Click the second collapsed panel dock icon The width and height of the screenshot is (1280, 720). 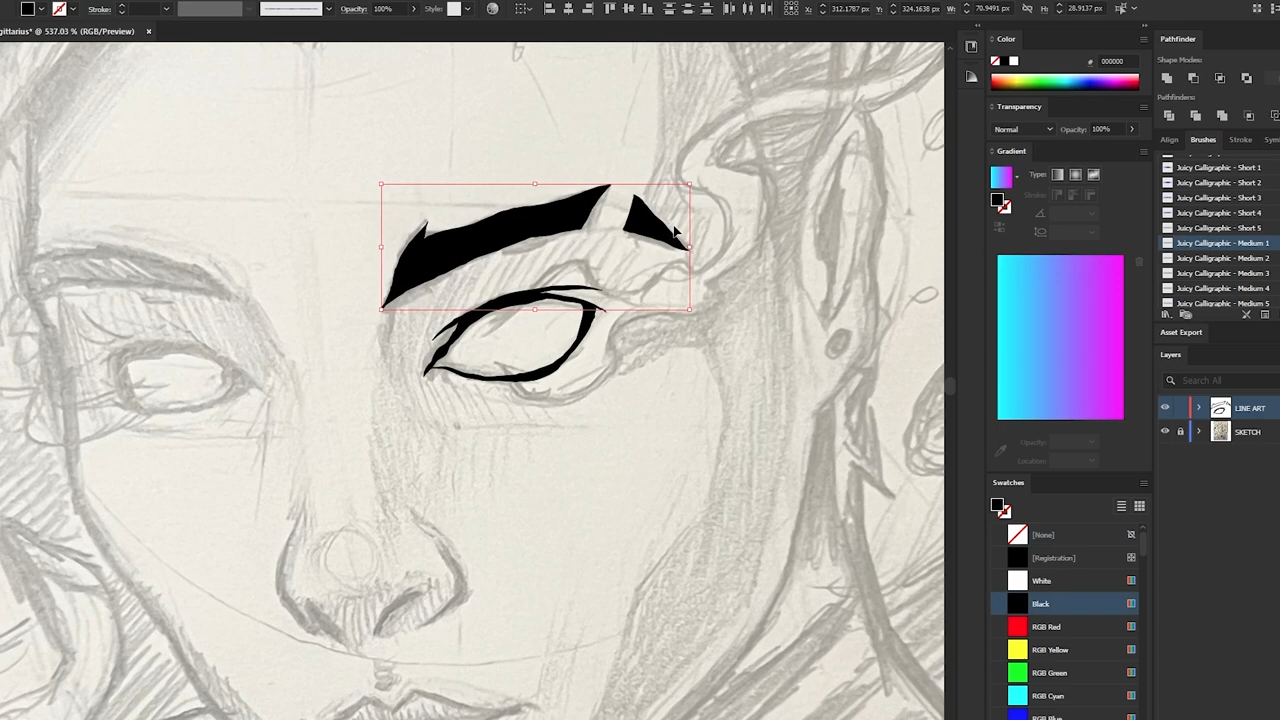click(x=971, y=76)
